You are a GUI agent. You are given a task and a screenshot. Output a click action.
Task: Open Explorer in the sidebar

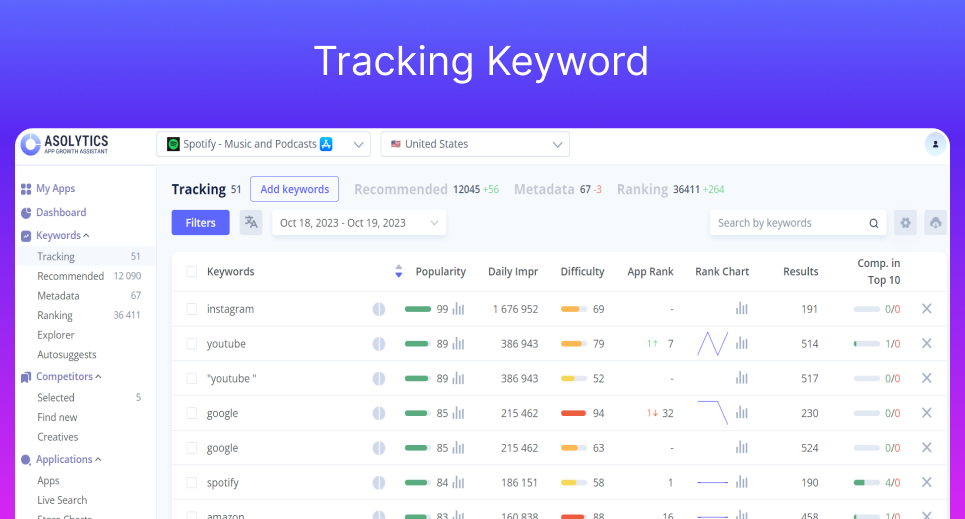pos(55,335)
